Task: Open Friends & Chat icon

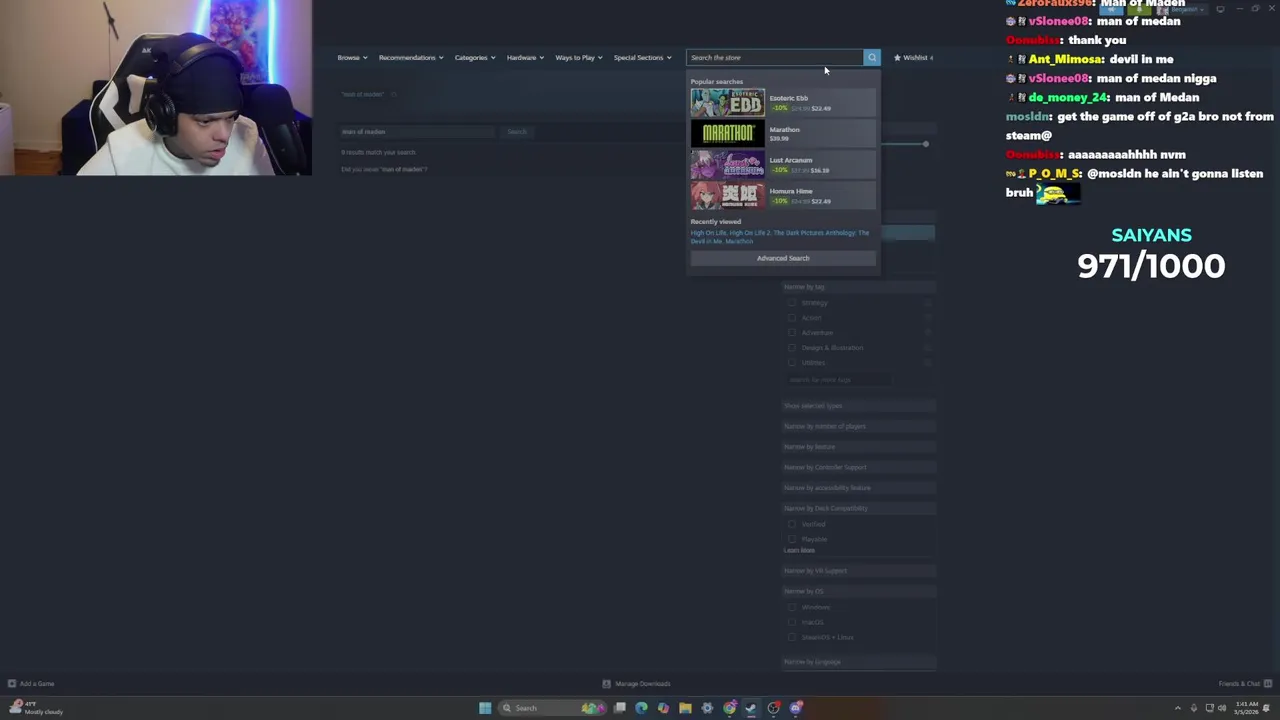Action: [x=1268, y=684]
